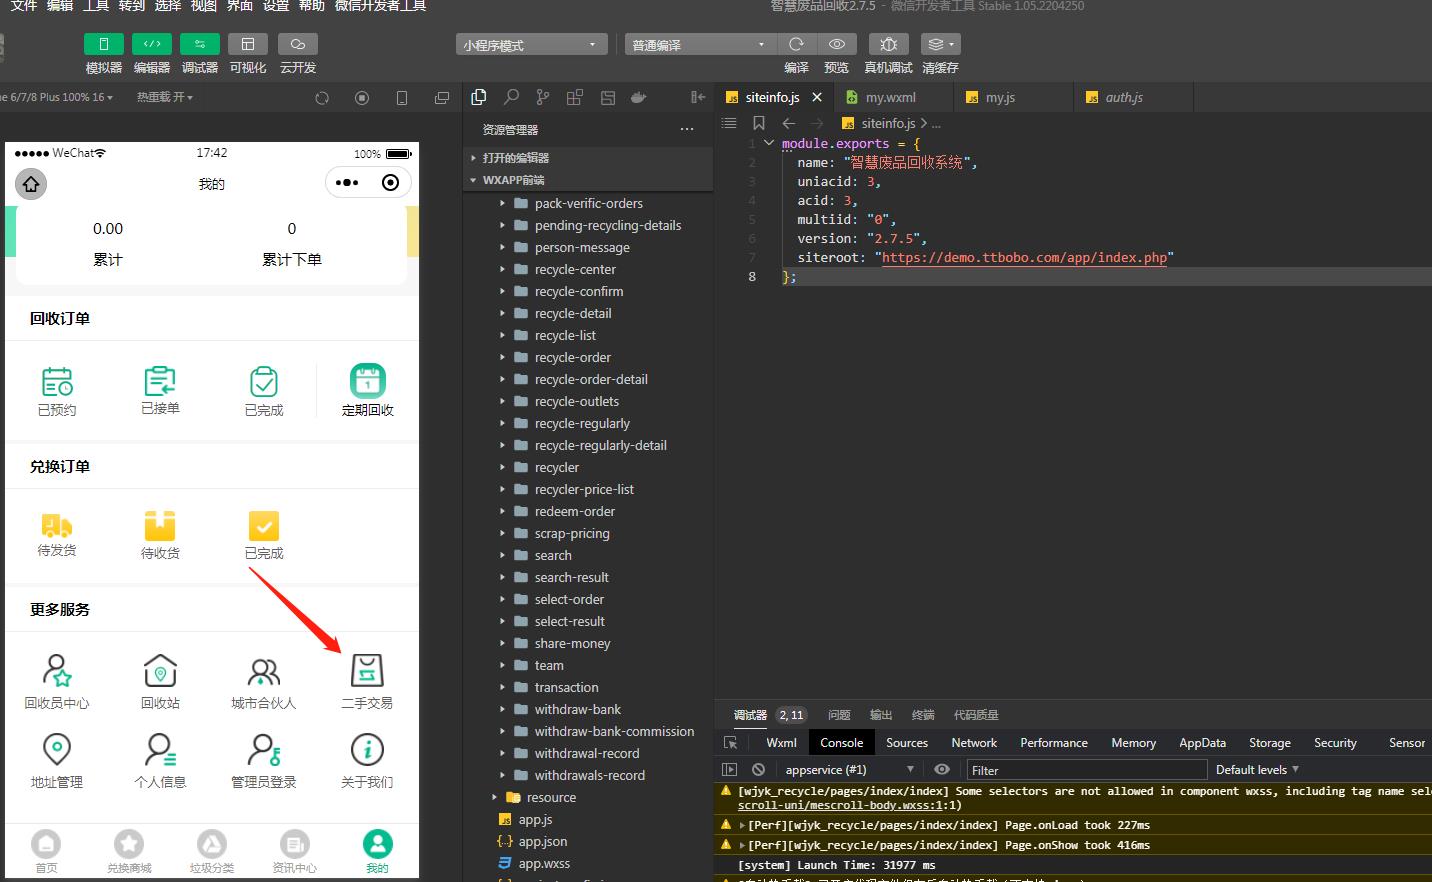This screenshot has width=1432, height=882.
Task: Open search in the editor sidebar
Action: 511,97
